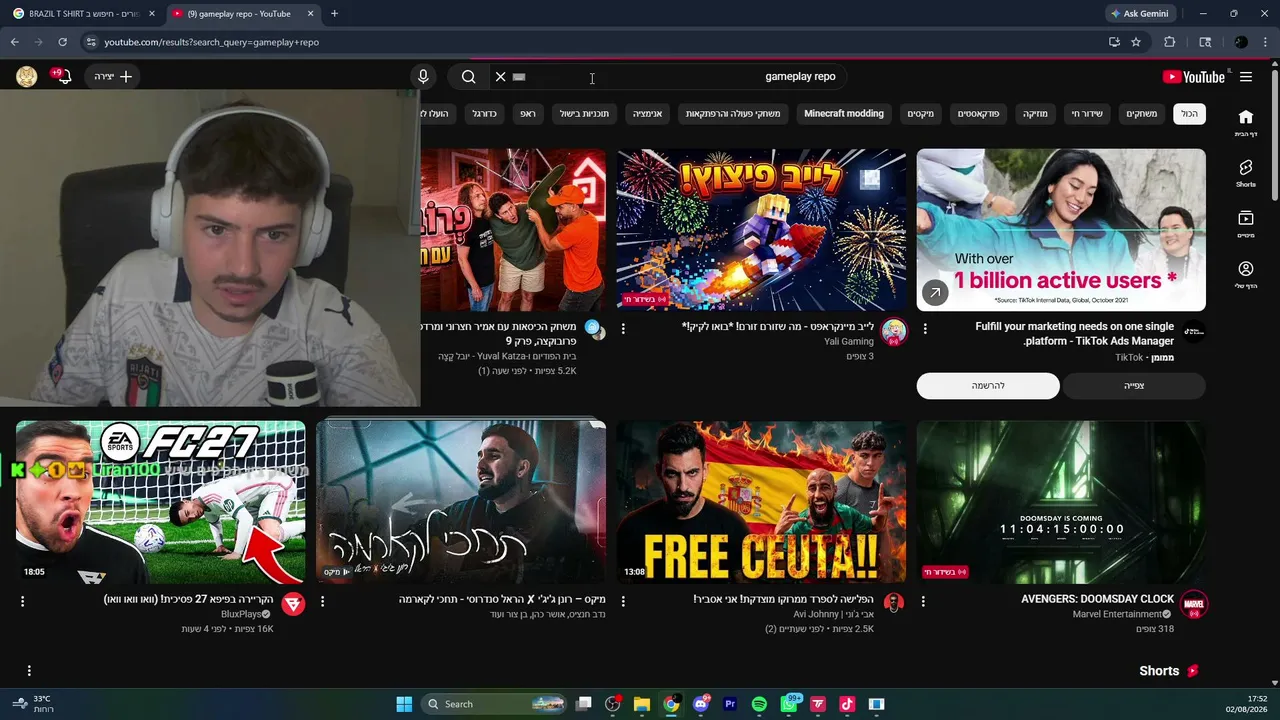Play the FREE CEUTA video thumbnail
Viewport: 1280px width, 720px height.
click(761, 502)
